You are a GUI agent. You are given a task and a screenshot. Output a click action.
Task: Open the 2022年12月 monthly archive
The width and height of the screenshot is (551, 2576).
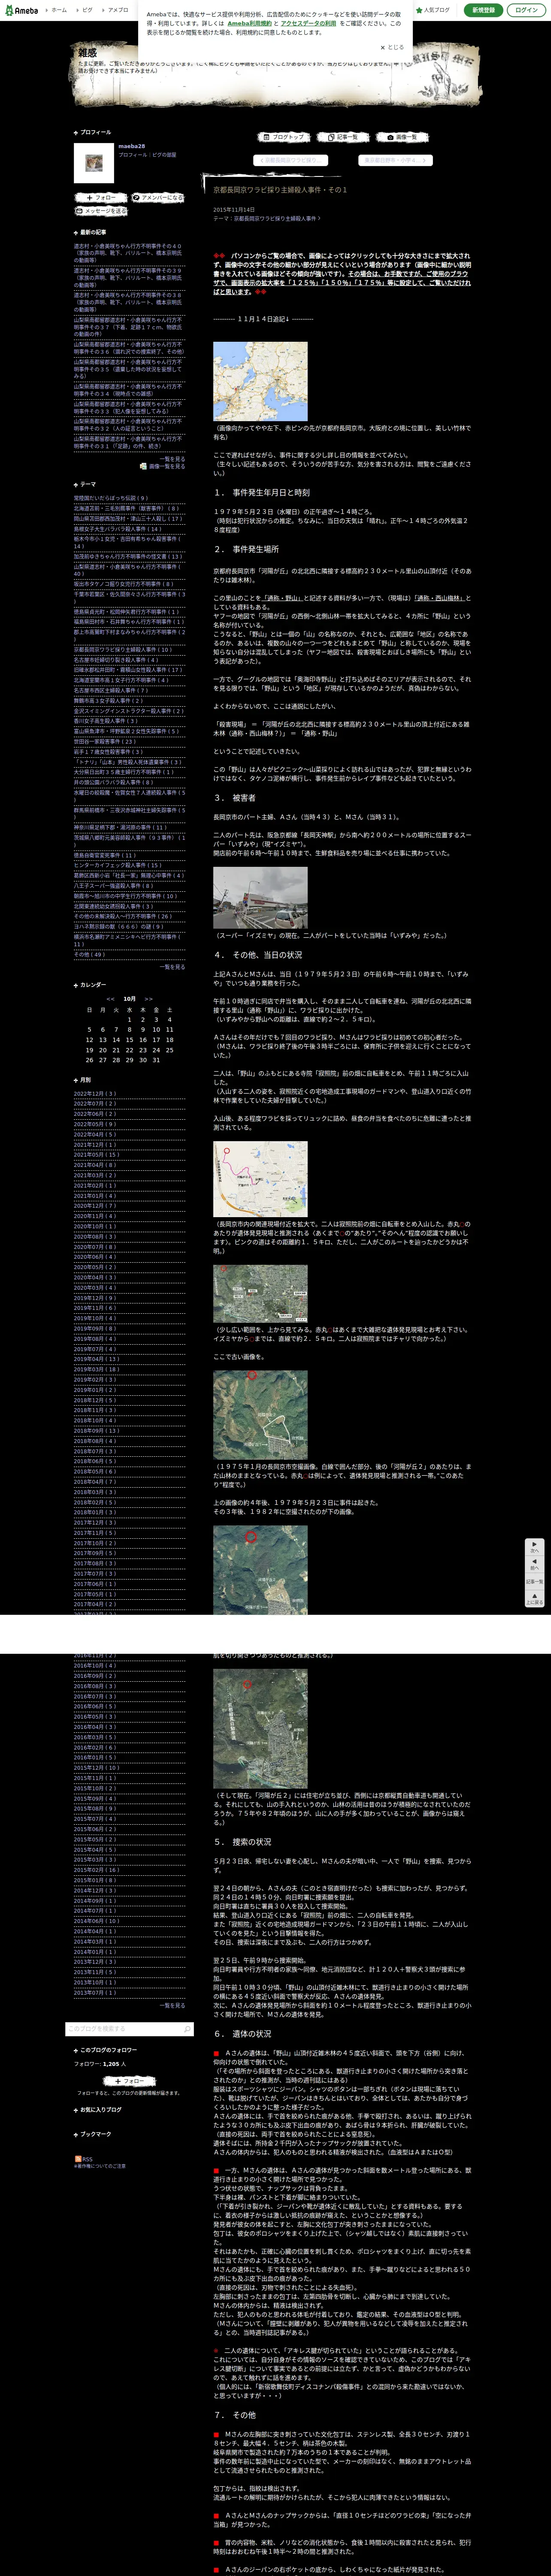(95, 1093)
